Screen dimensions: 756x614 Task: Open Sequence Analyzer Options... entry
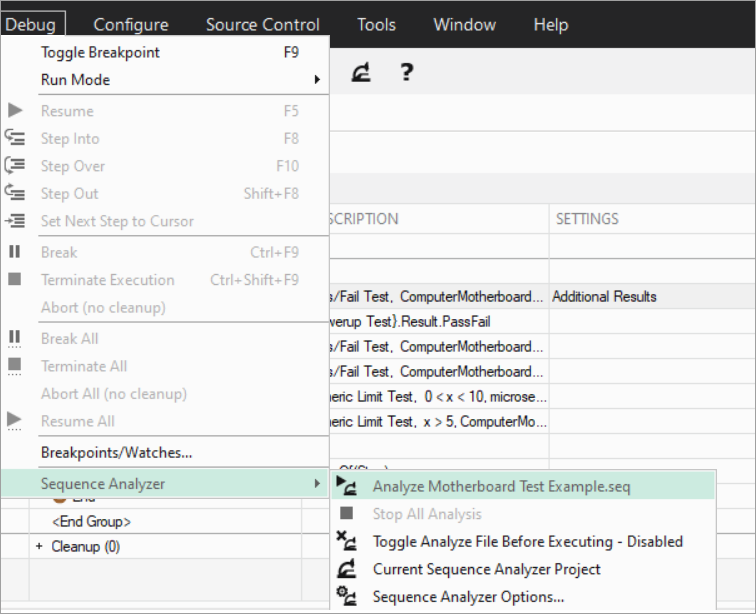coord(523,597)
